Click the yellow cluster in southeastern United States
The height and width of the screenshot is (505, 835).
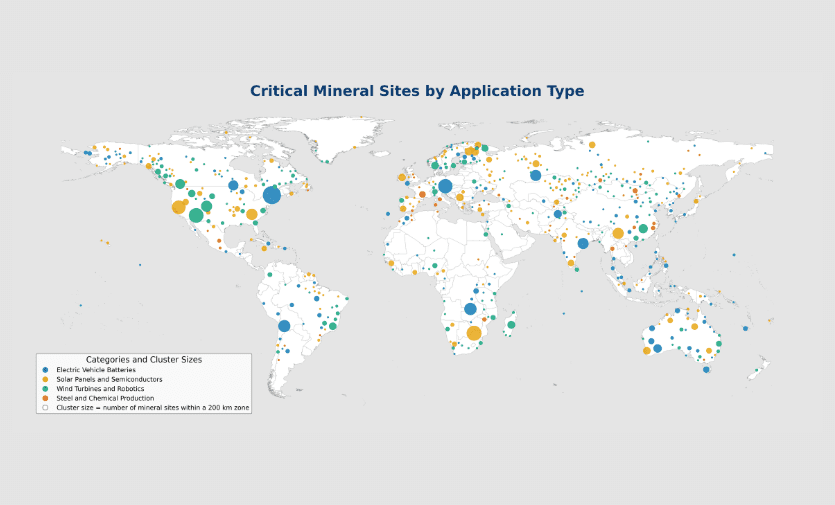click(x=252, y=214)
